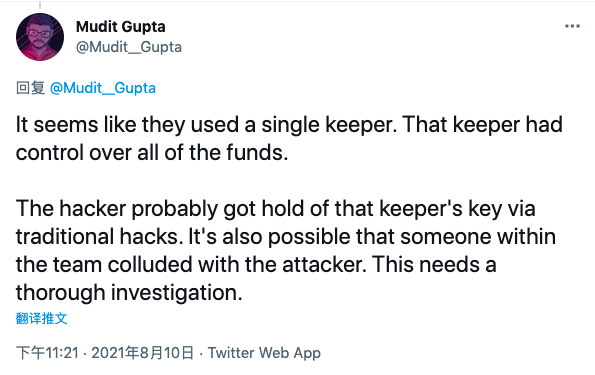595x375 pixels.
Task: Open the bold Mudit Gupta display name
Action: pos(121,27)
